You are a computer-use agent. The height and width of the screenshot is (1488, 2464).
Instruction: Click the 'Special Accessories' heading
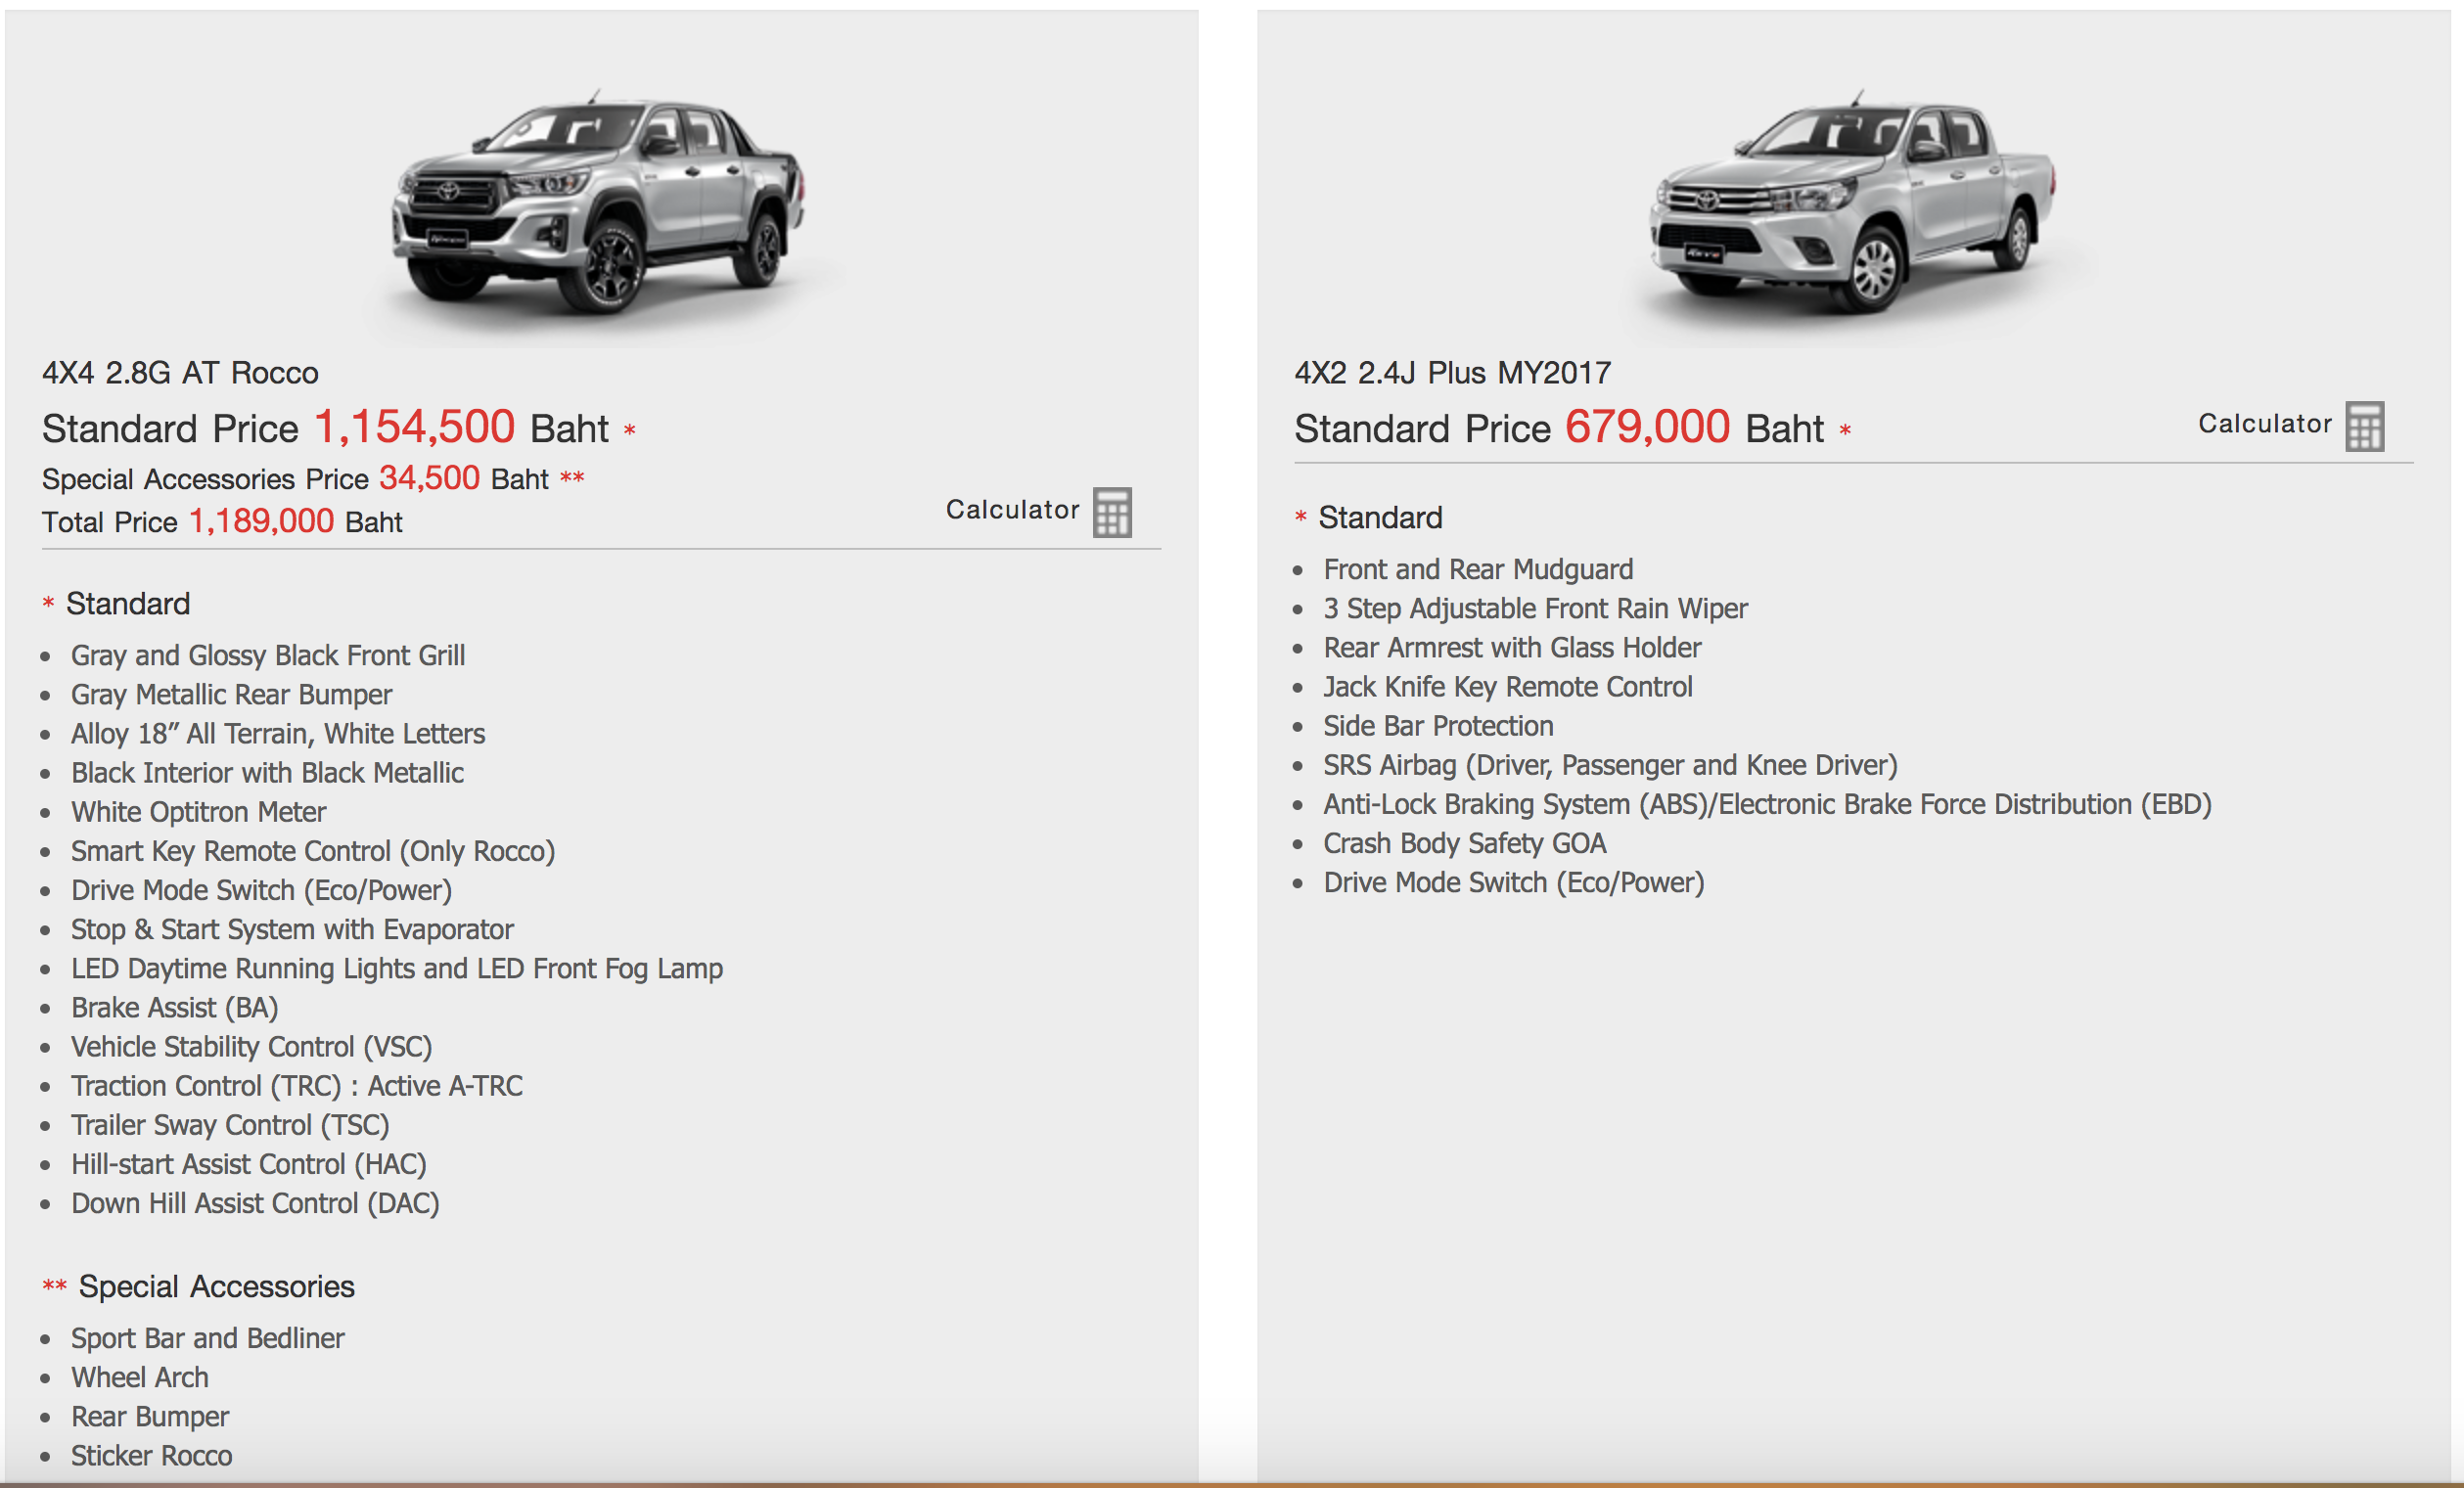217,1286
